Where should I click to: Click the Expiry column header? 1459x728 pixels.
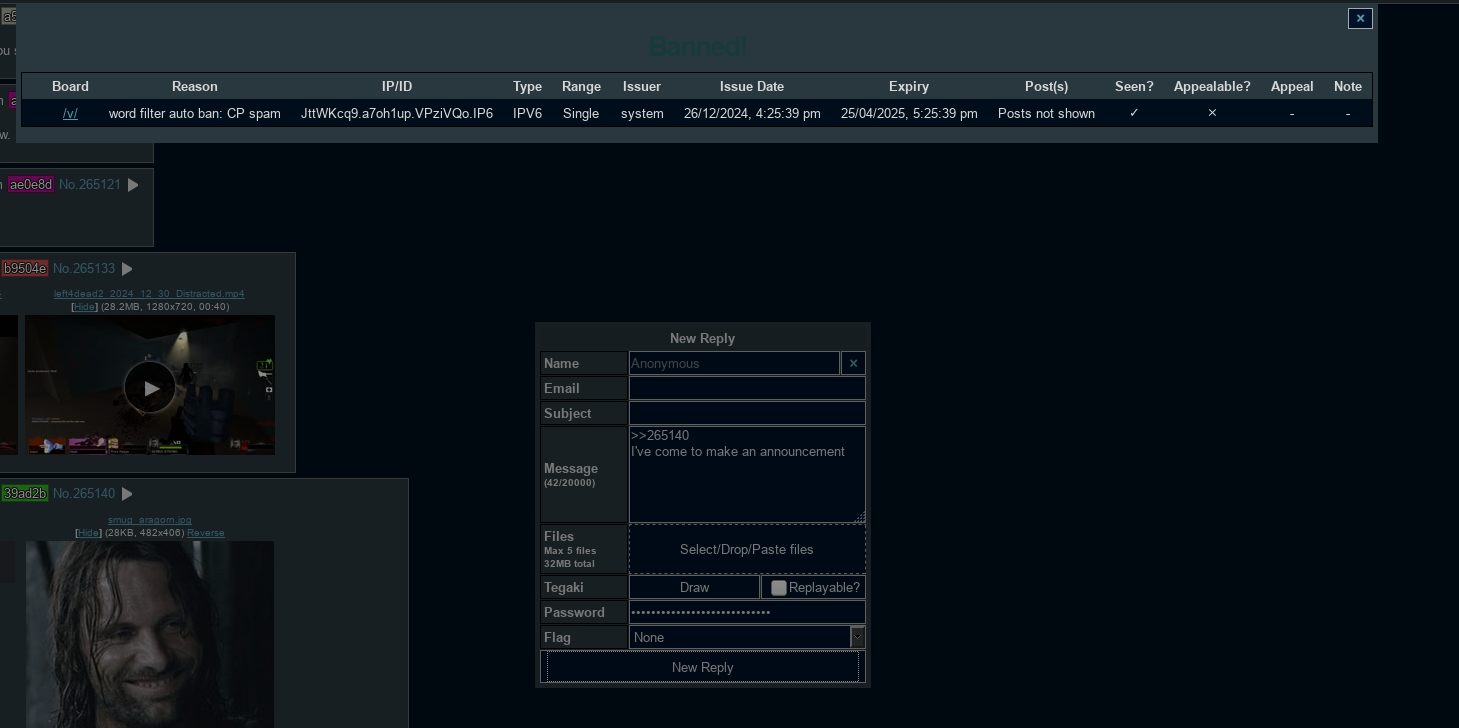coord(909,87)
